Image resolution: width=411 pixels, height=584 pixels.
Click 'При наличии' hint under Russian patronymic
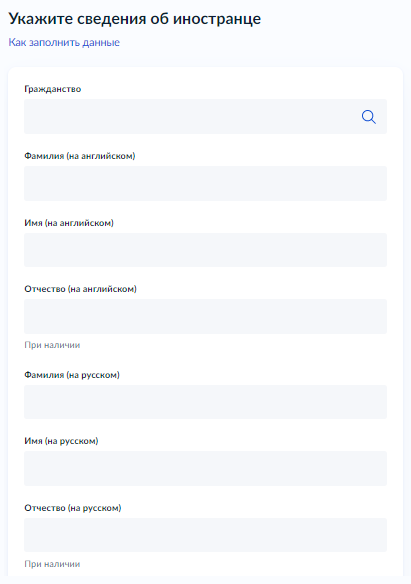pyautogui.click(x=52, y=564)
